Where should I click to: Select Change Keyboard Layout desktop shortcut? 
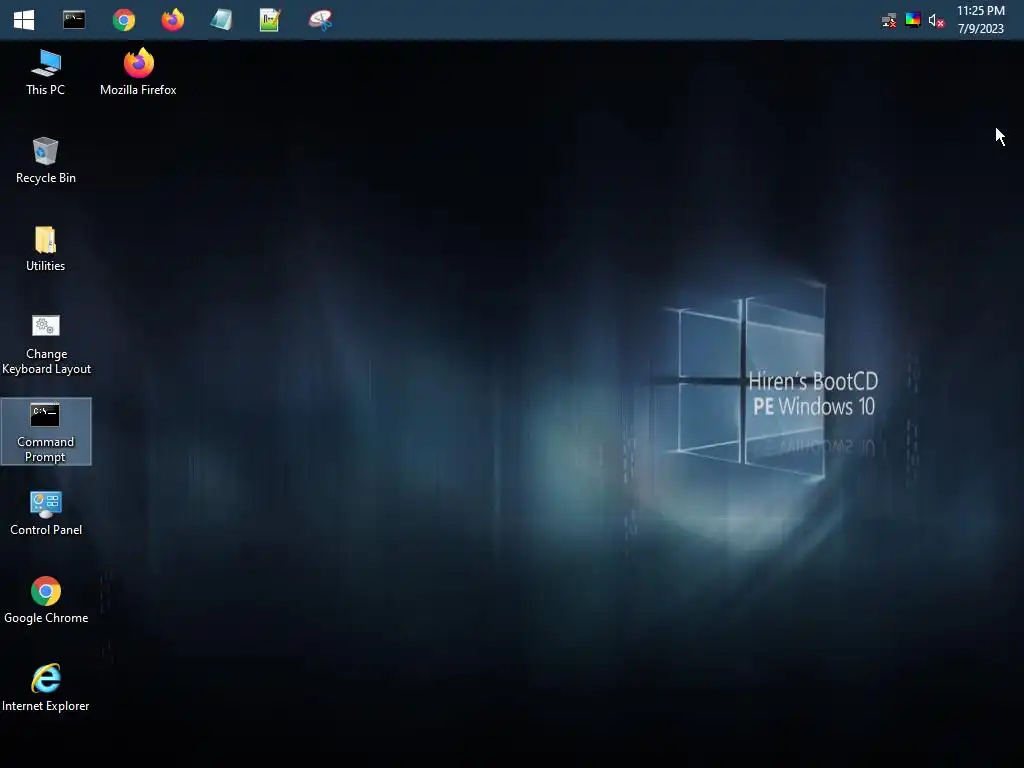click(46, 344)
